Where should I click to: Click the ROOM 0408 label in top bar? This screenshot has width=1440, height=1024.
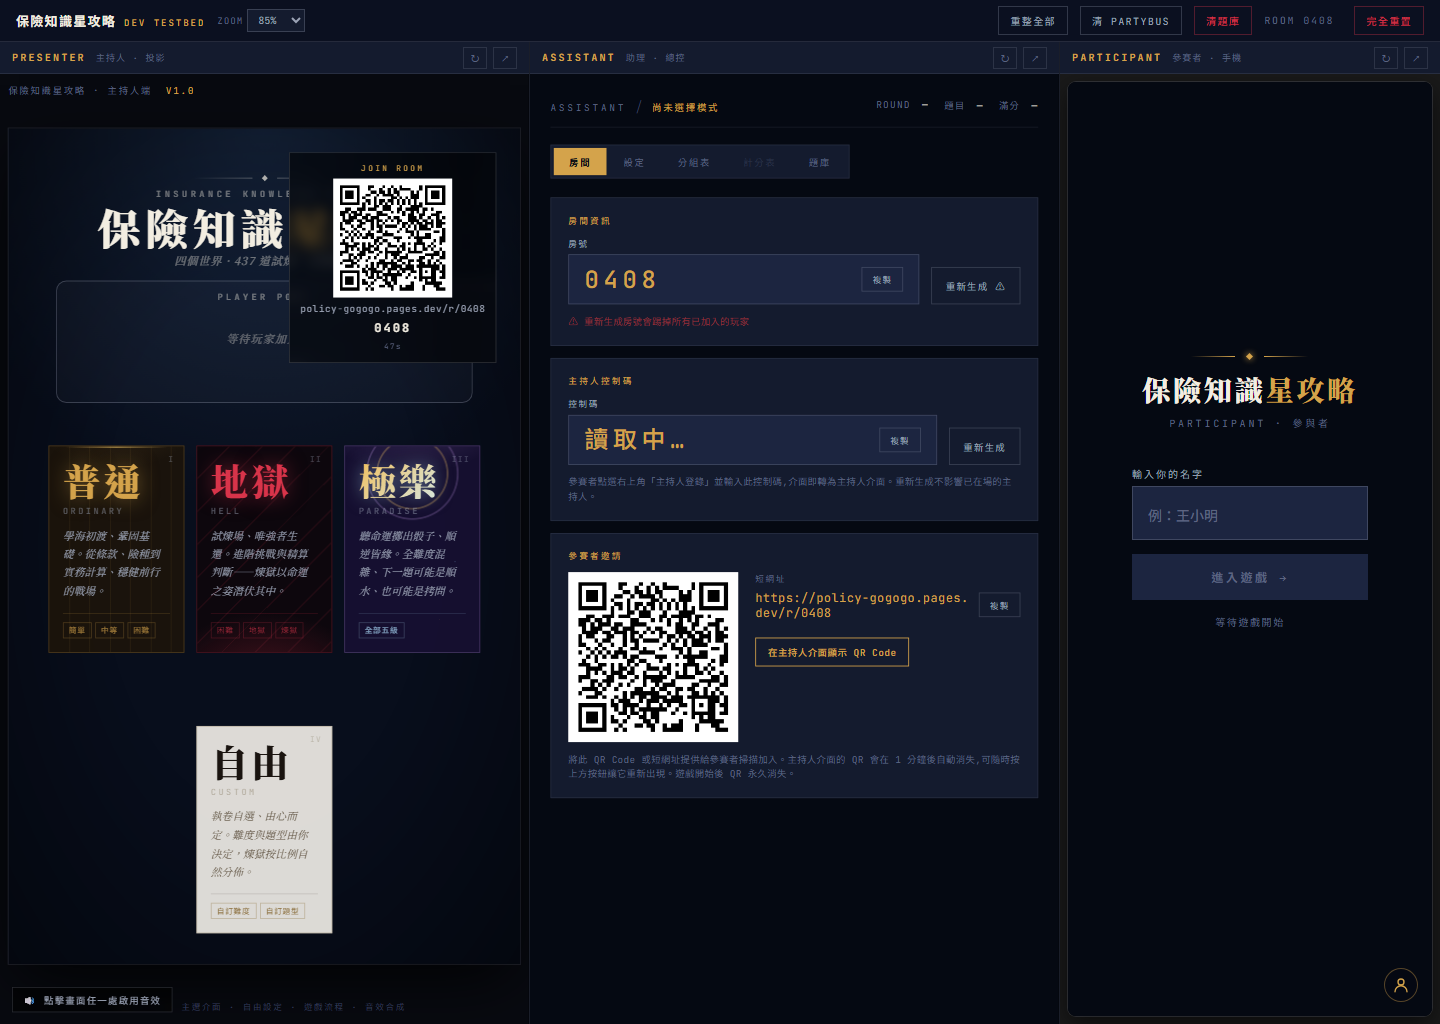(1298, 21)
